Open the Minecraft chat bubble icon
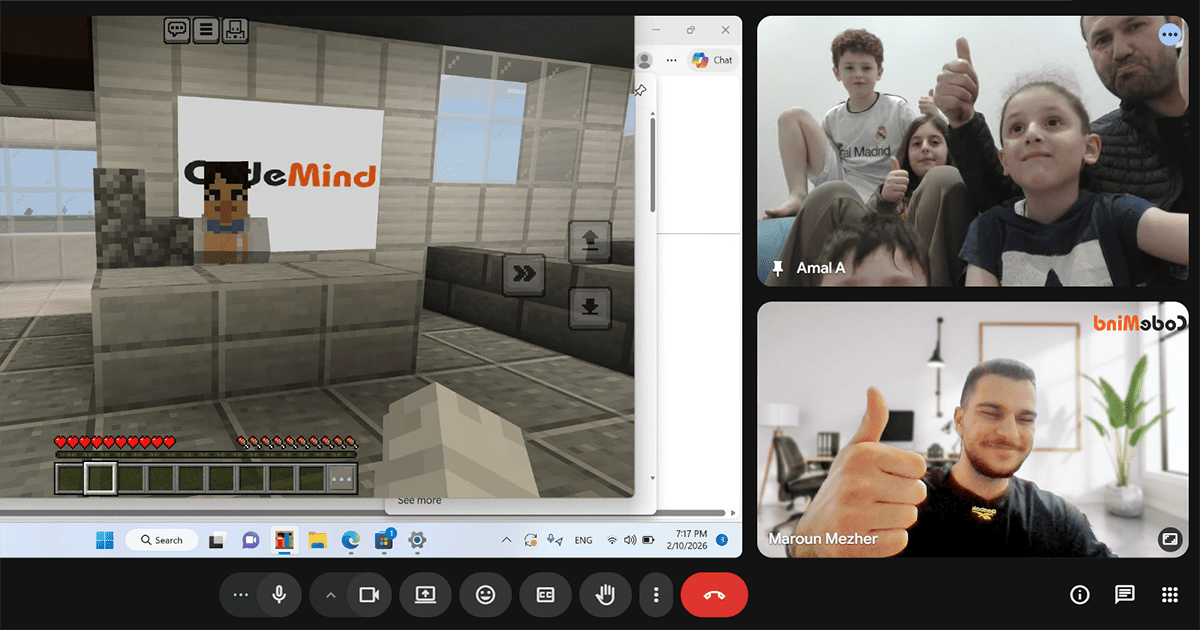 coord(177,30)
